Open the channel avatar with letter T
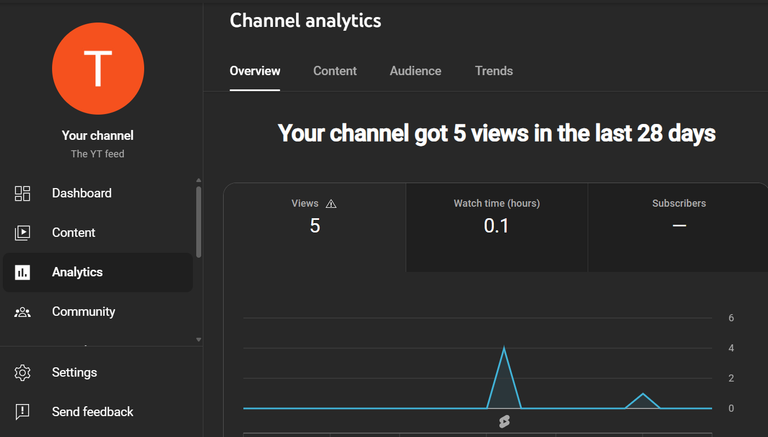This screenshot has height=437, width=768. 98,69
